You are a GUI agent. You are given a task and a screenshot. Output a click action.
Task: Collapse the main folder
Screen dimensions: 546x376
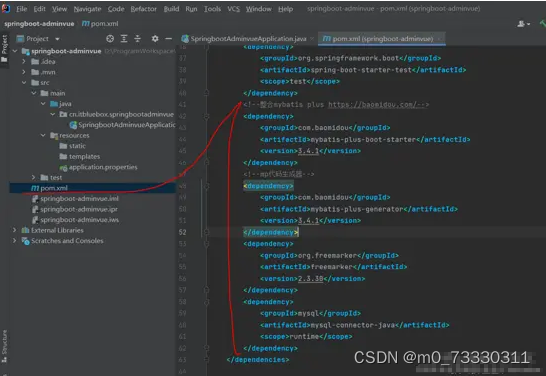pos(34,93)
